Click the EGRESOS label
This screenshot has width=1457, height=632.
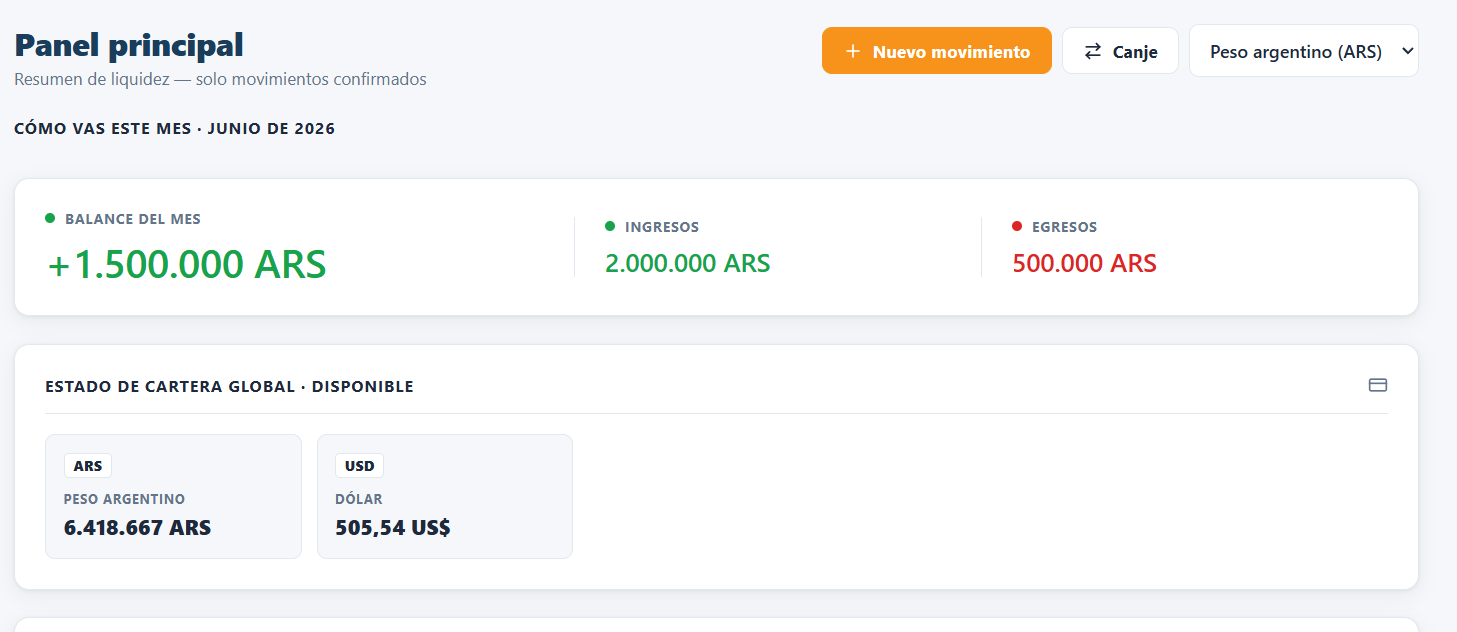(x=1064, y=227)
